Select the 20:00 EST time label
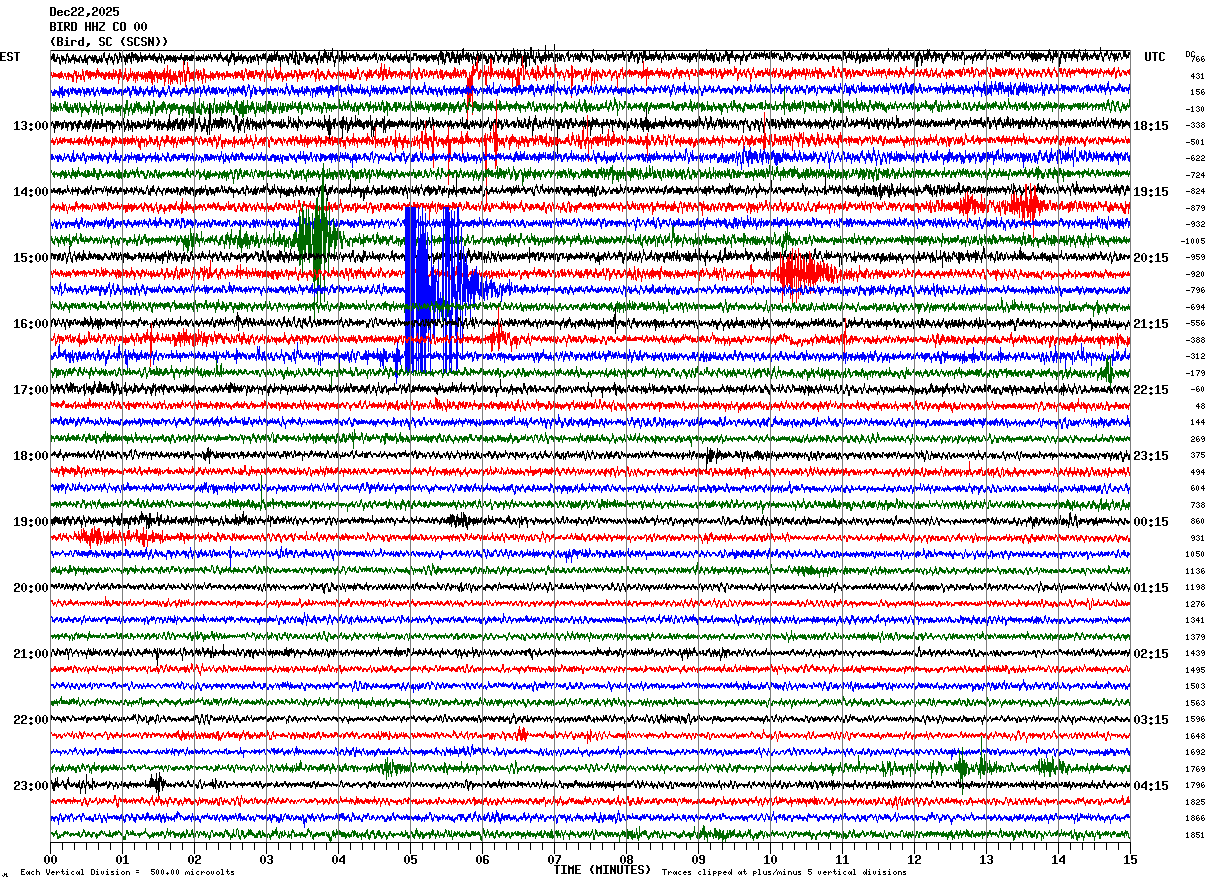The image size is (1210, 886). coord(31,588)
